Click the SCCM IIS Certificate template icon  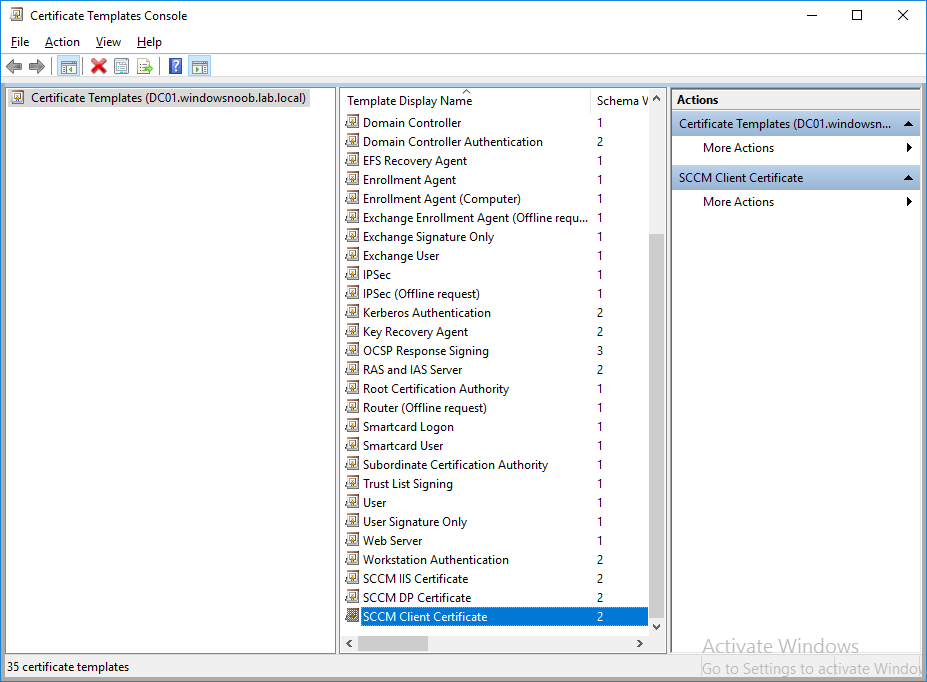click(x=352, y=578)
